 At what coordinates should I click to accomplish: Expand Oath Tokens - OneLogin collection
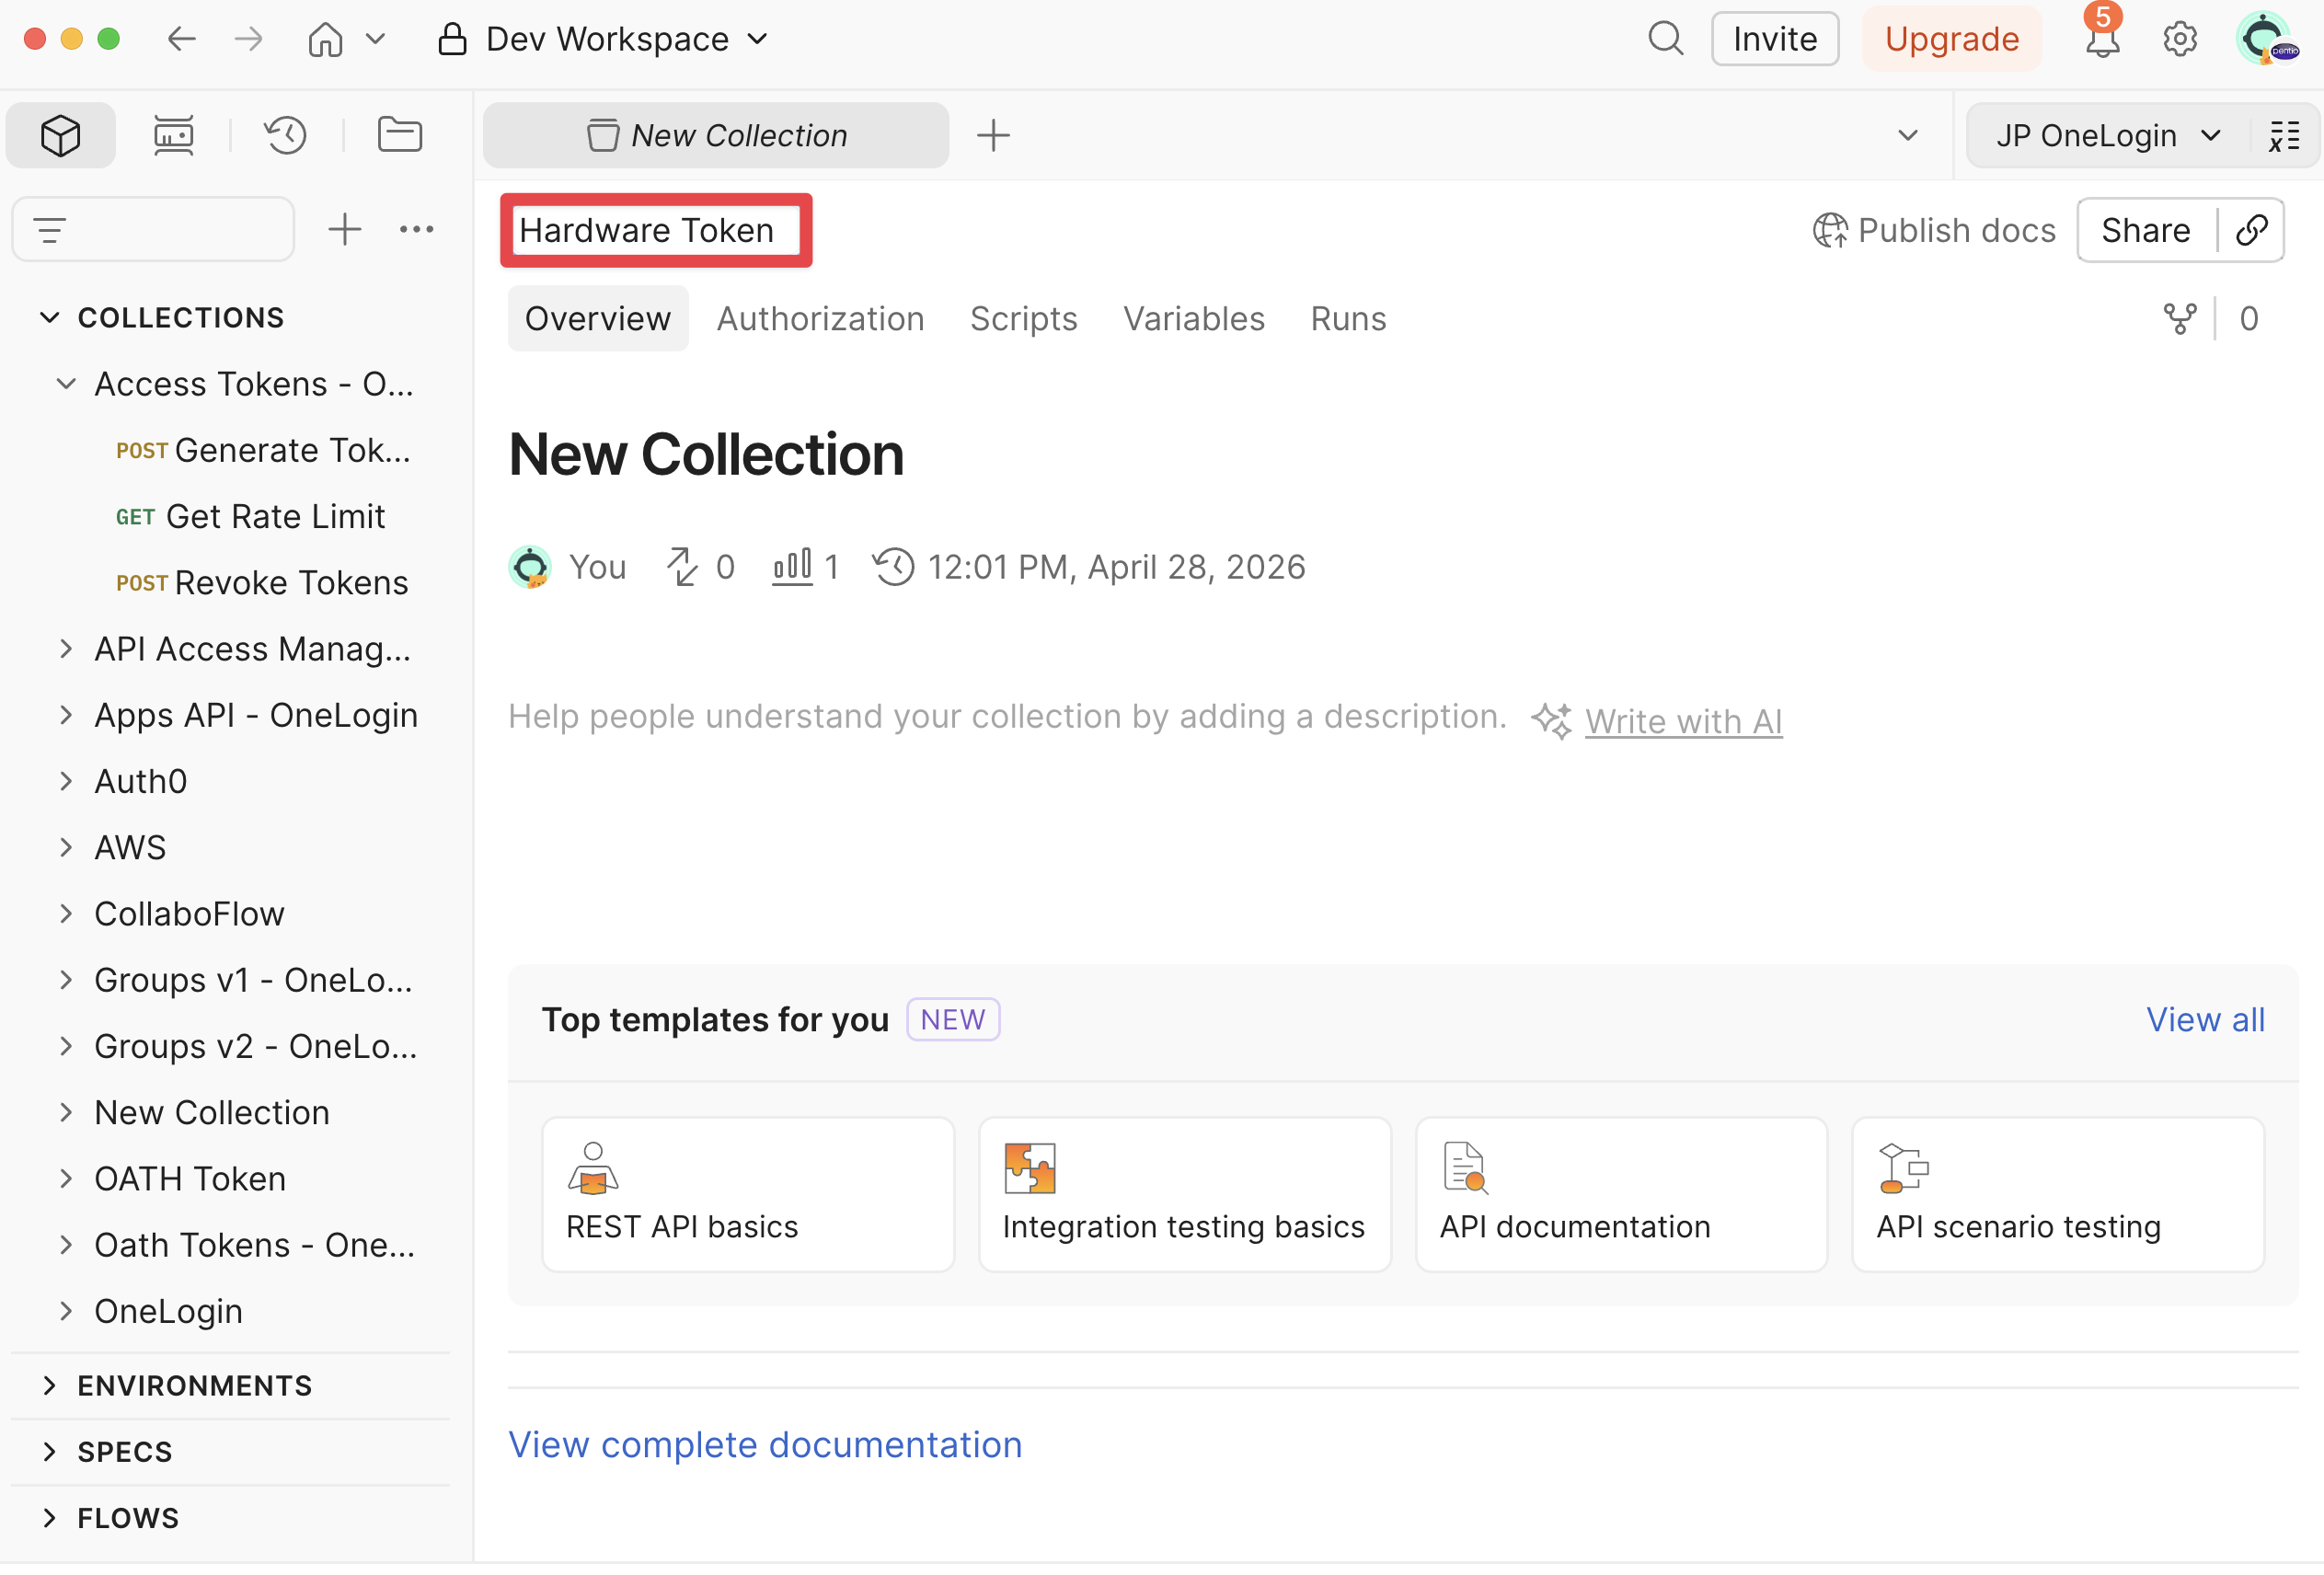click(x=66, y=1245)
